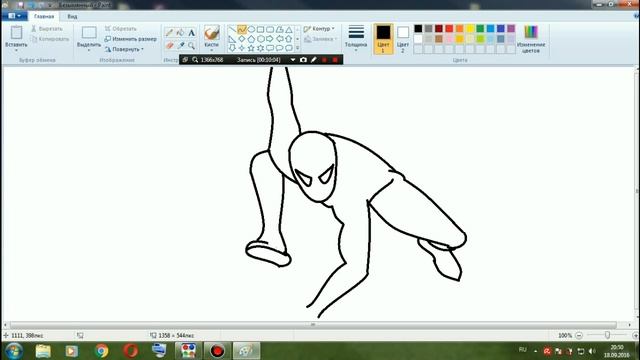
Task: Select the Pencil tool
Action: 169,33
